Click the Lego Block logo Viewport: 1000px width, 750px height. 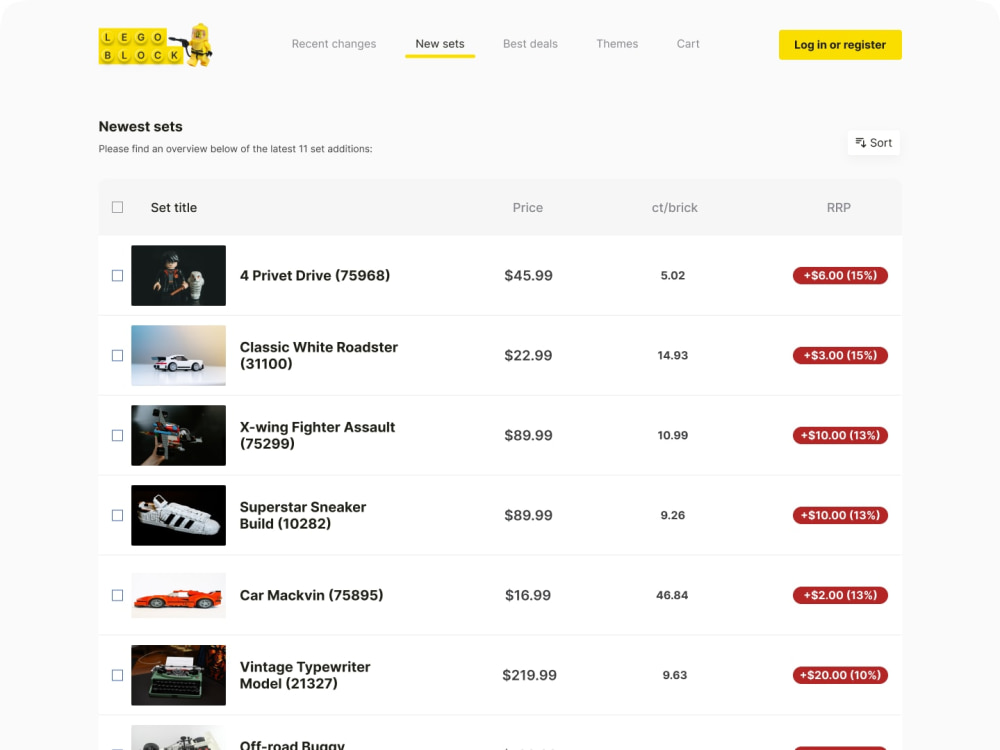(156, 45)
